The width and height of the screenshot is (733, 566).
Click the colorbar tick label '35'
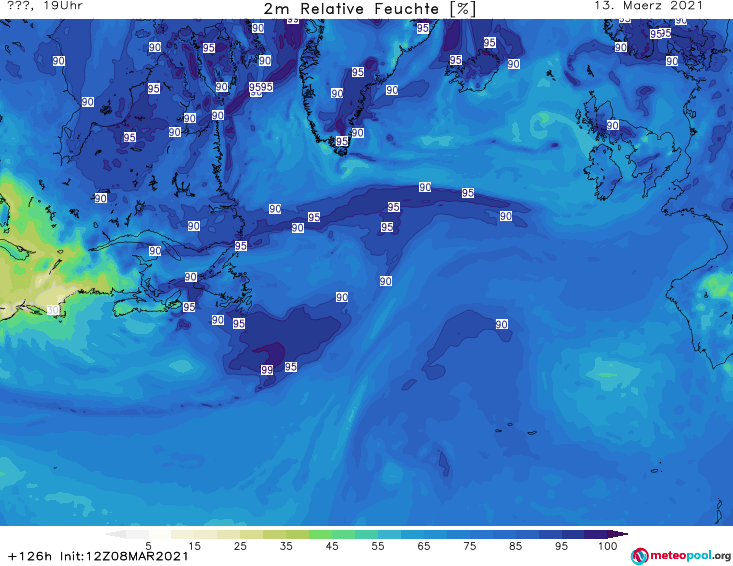click(286, 546)
